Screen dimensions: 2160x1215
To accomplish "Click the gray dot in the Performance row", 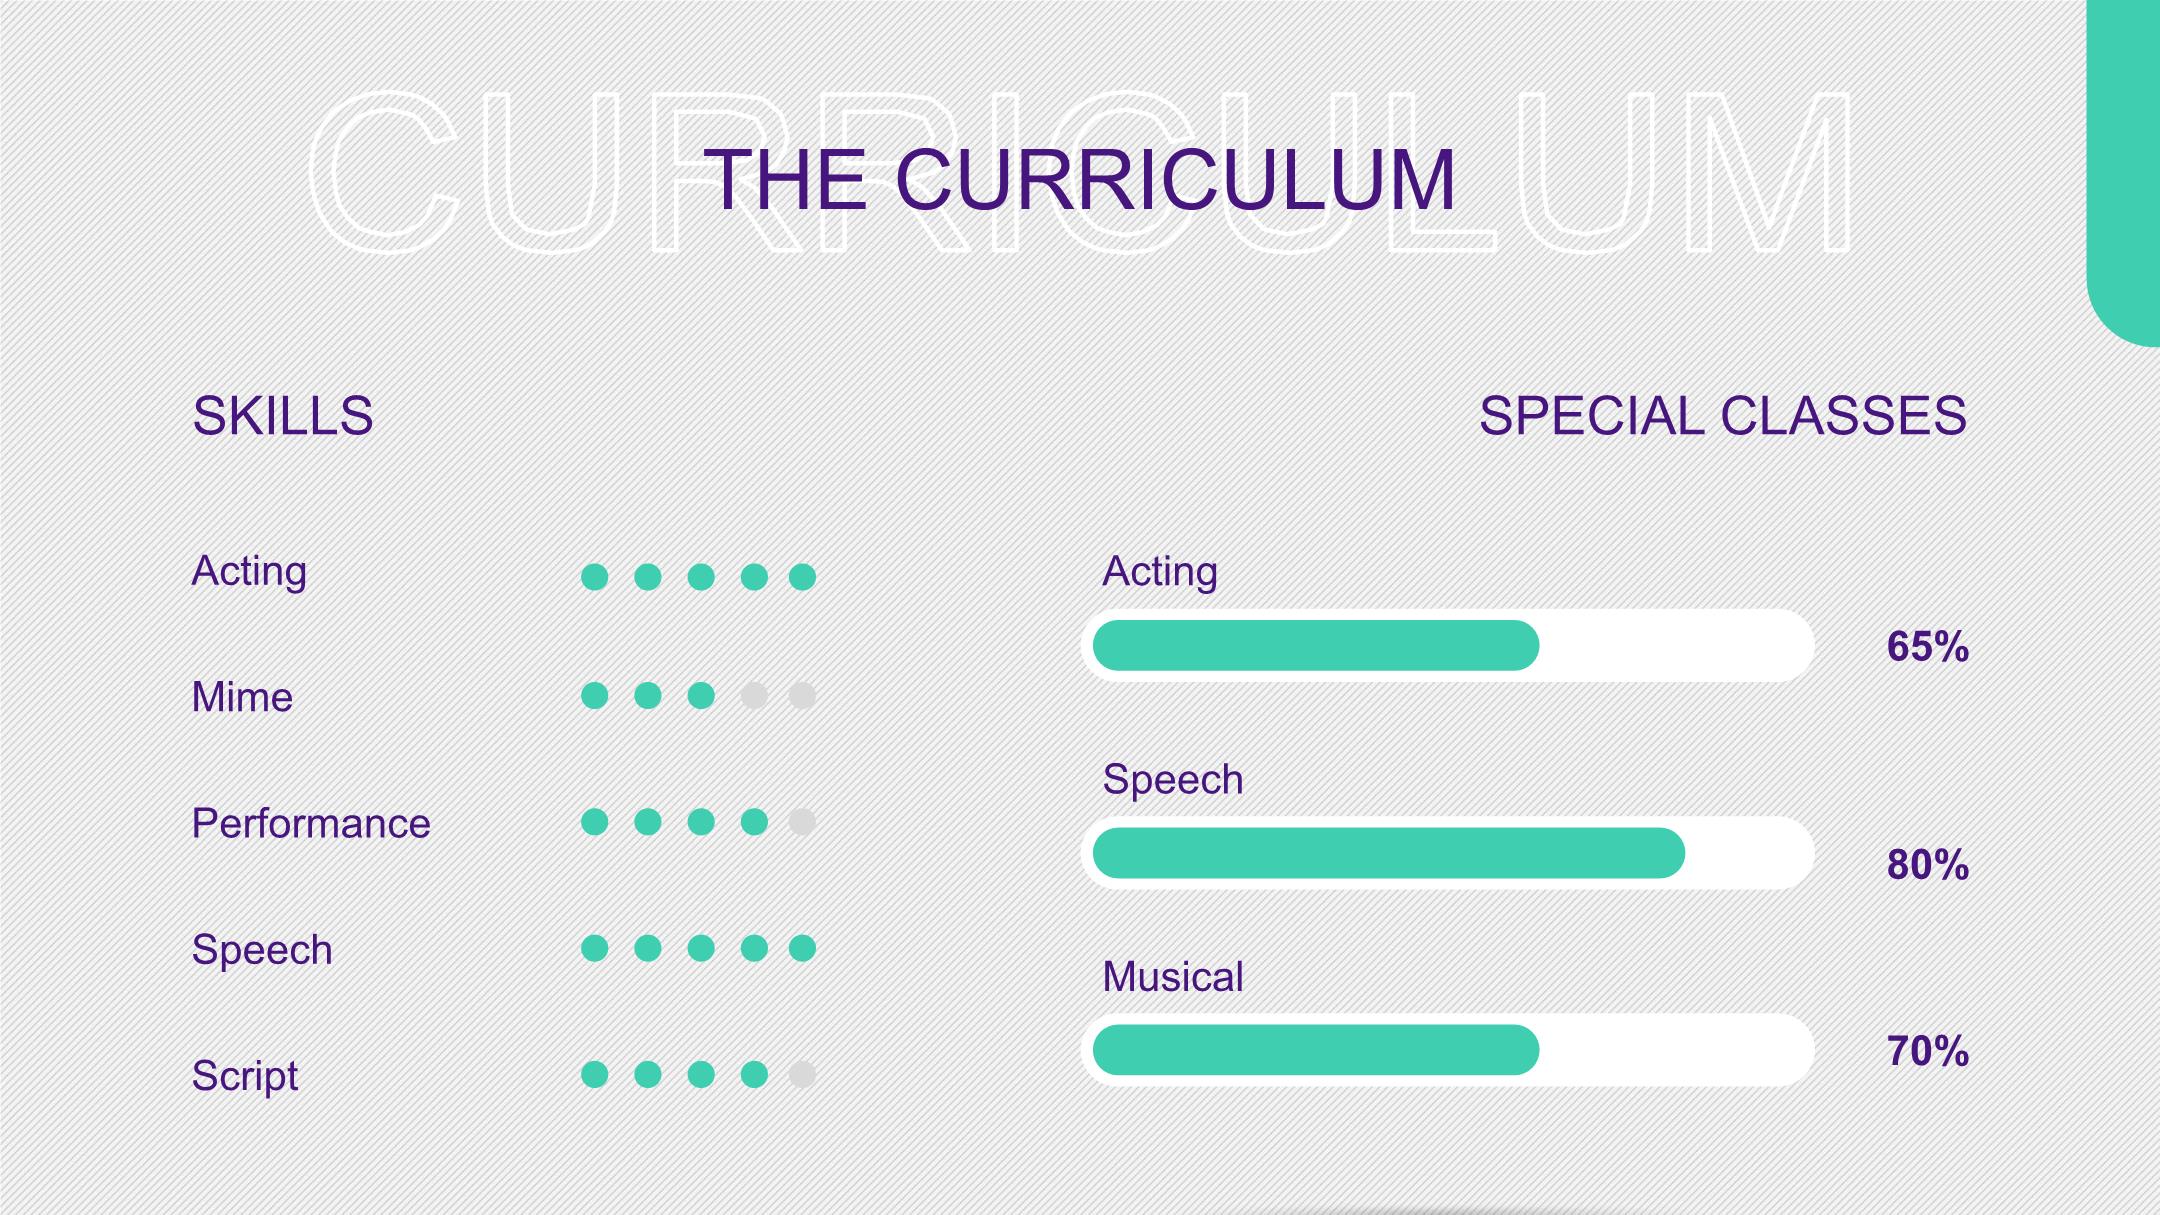I will (x=802, y=822).
